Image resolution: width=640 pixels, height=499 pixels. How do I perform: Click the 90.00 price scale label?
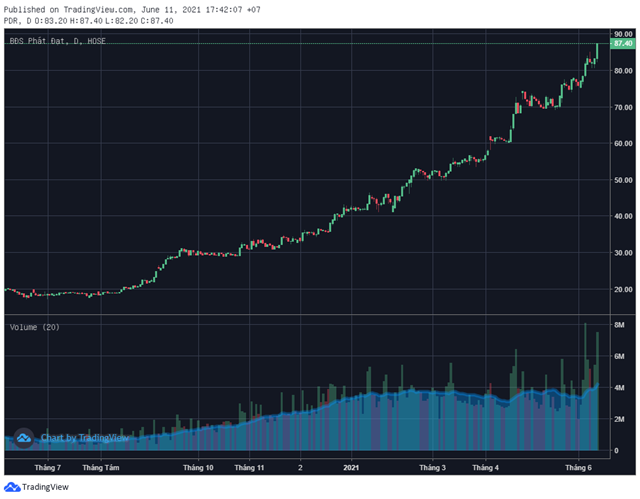pyautogui.click(x=623, y=34)
